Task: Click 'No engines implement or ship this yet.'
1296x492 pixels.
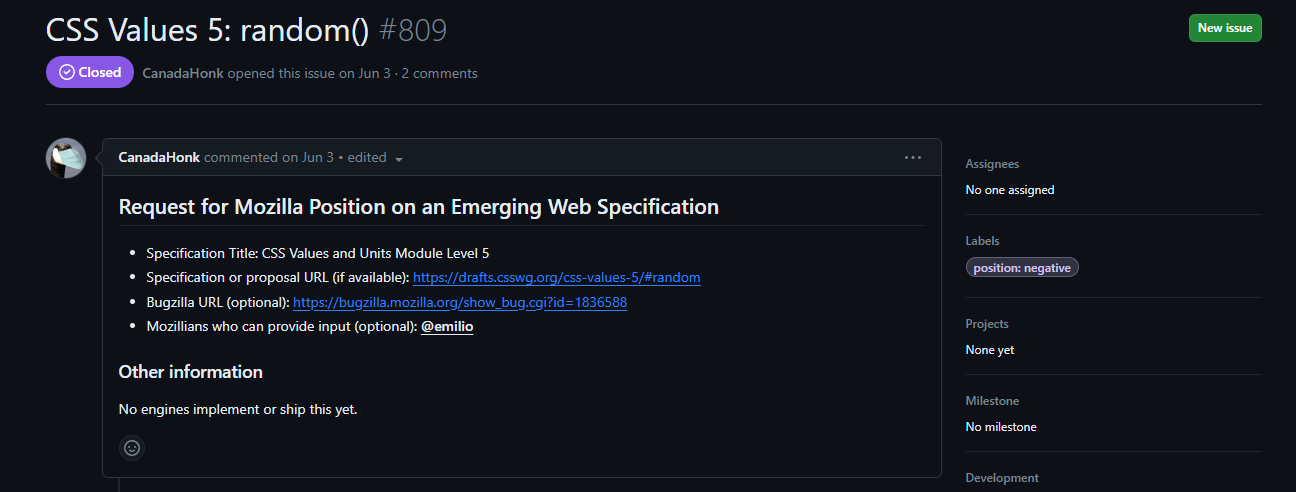Action: coord(238,409)
